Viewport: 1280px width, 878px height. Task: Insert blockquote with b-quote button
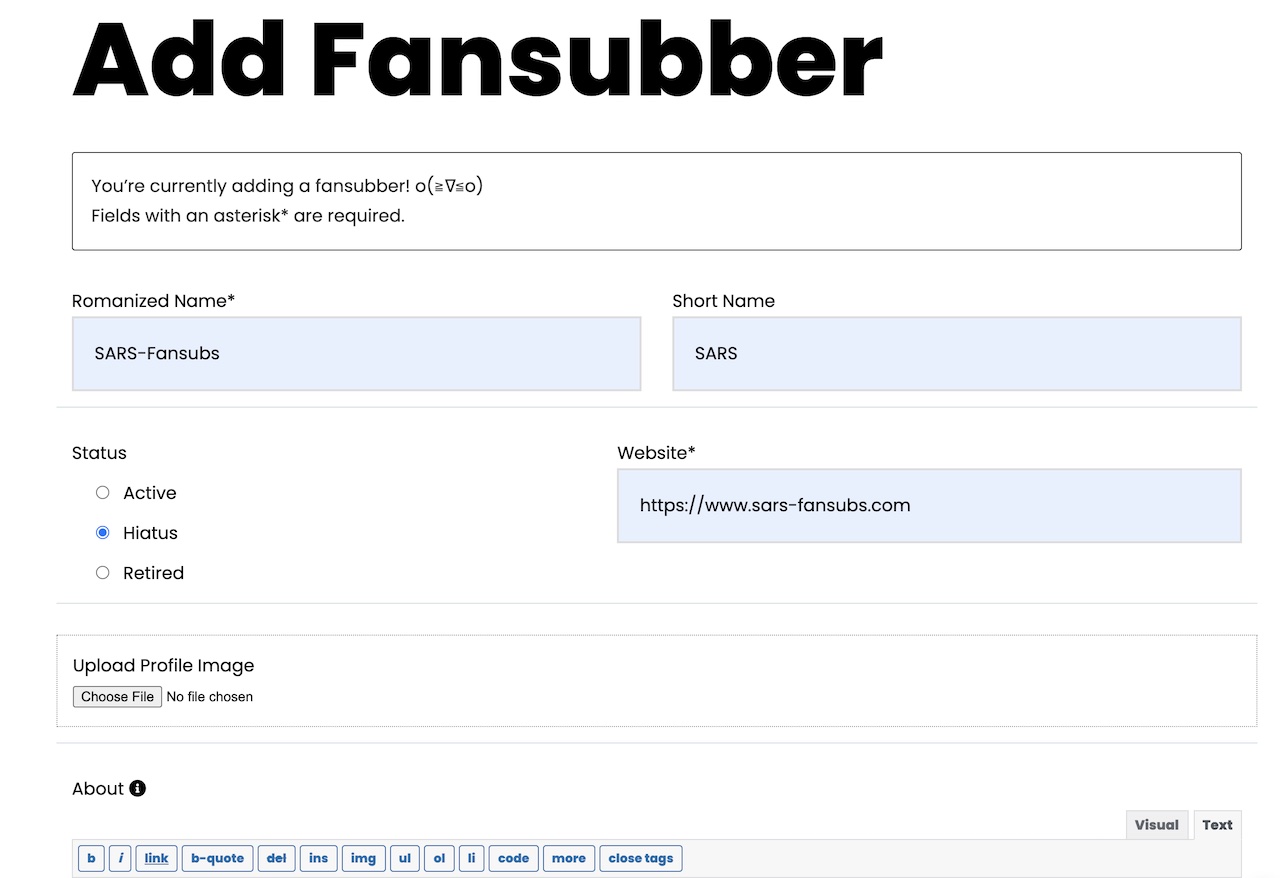click(x=217, y=858)
